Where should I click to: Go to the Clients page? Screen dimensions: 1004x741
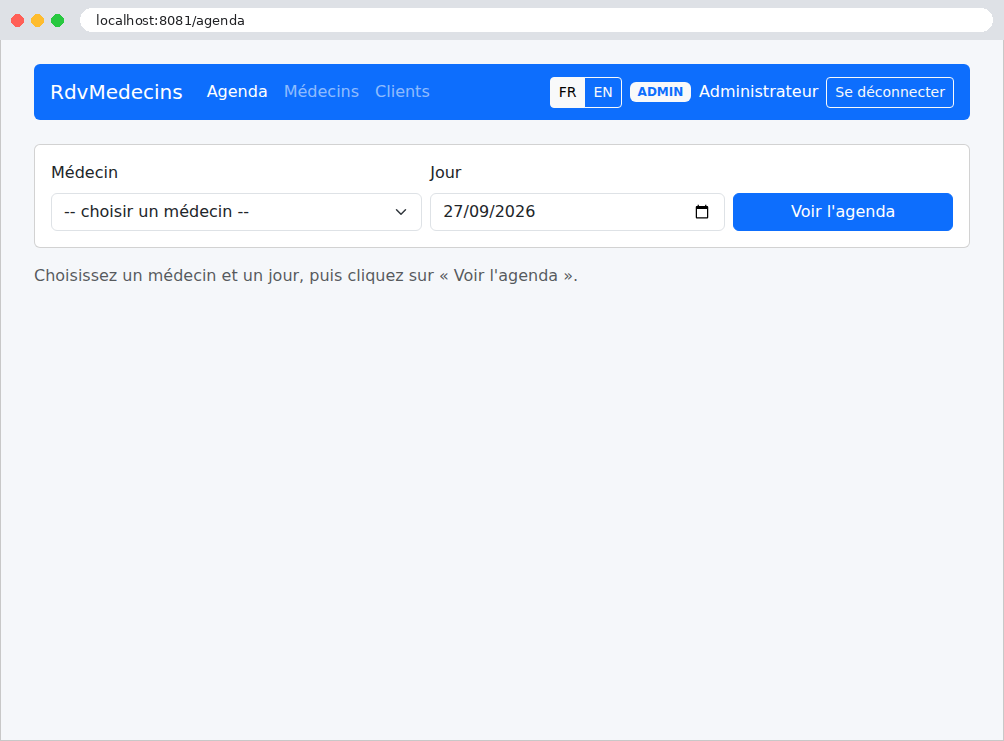pos(402,92)
